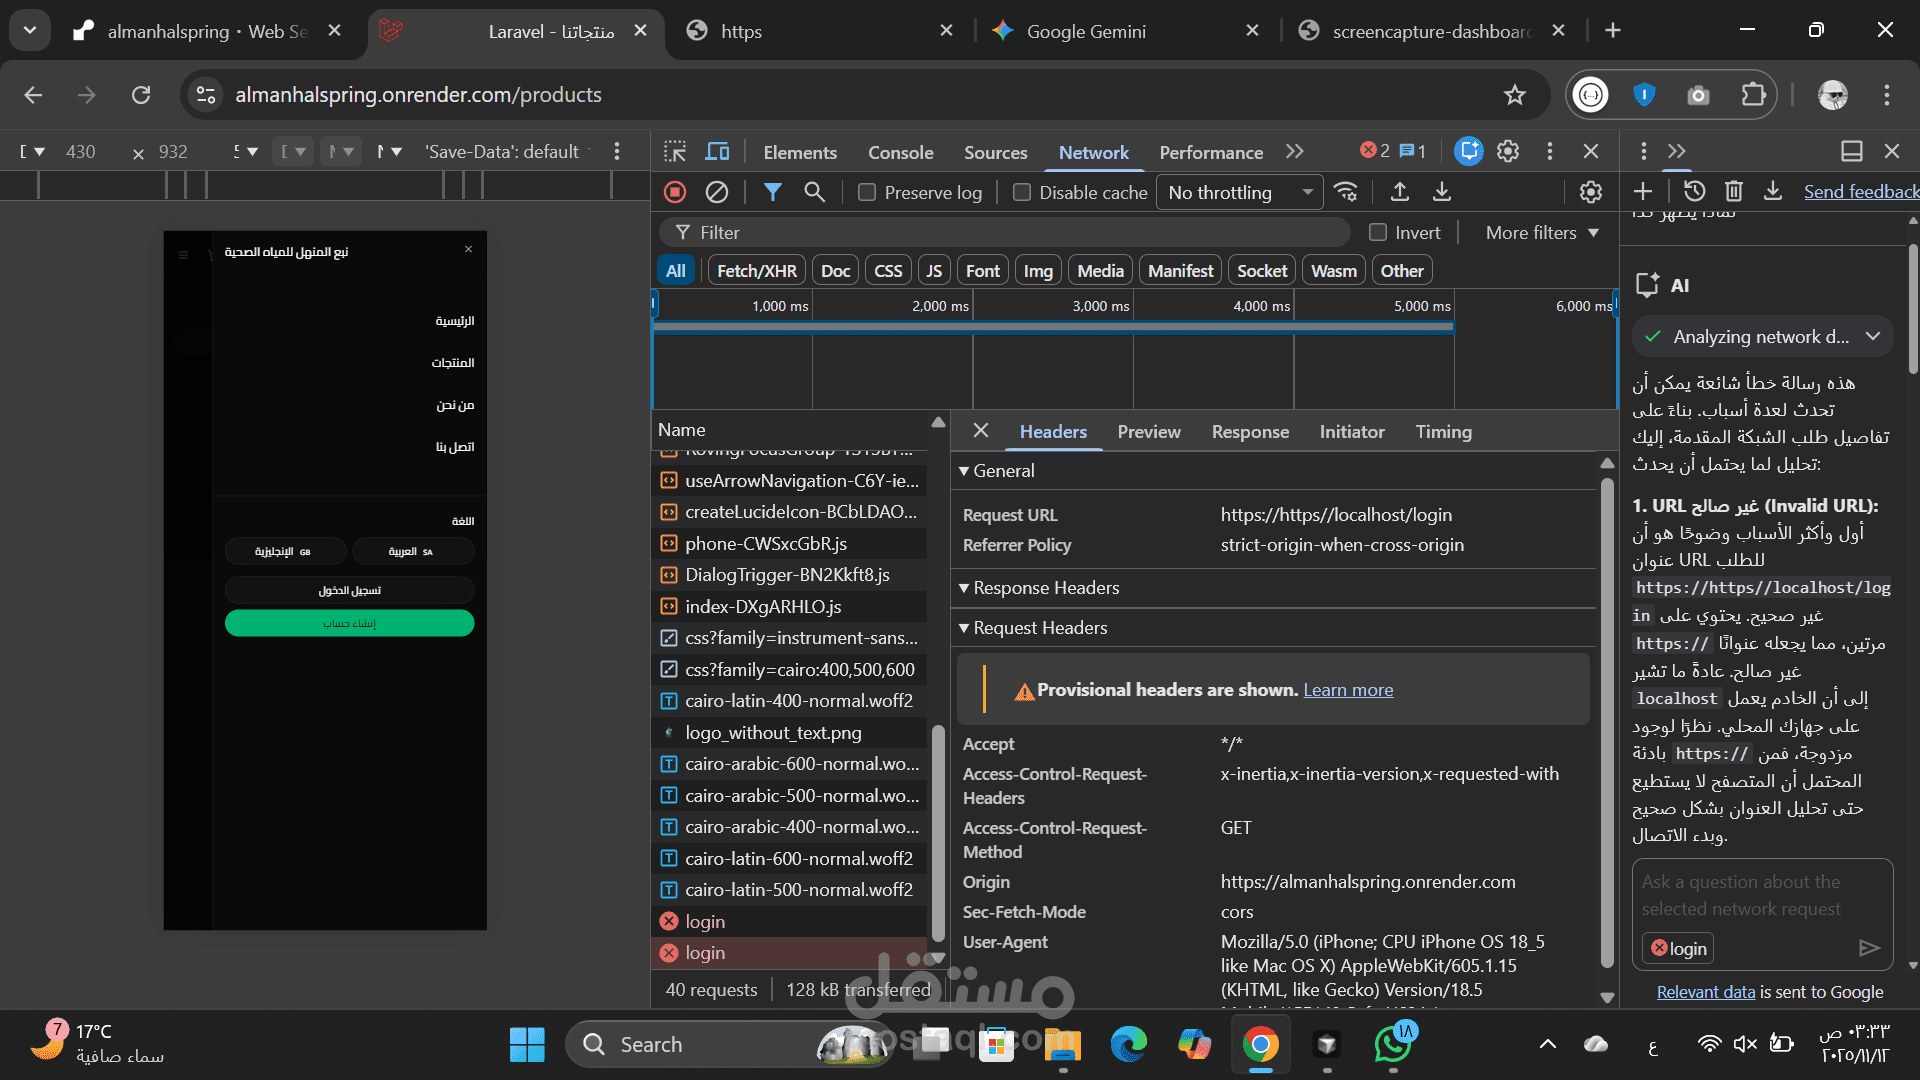
Task: Activate inspect element picker tool
Action: click(x=675, y=152)
